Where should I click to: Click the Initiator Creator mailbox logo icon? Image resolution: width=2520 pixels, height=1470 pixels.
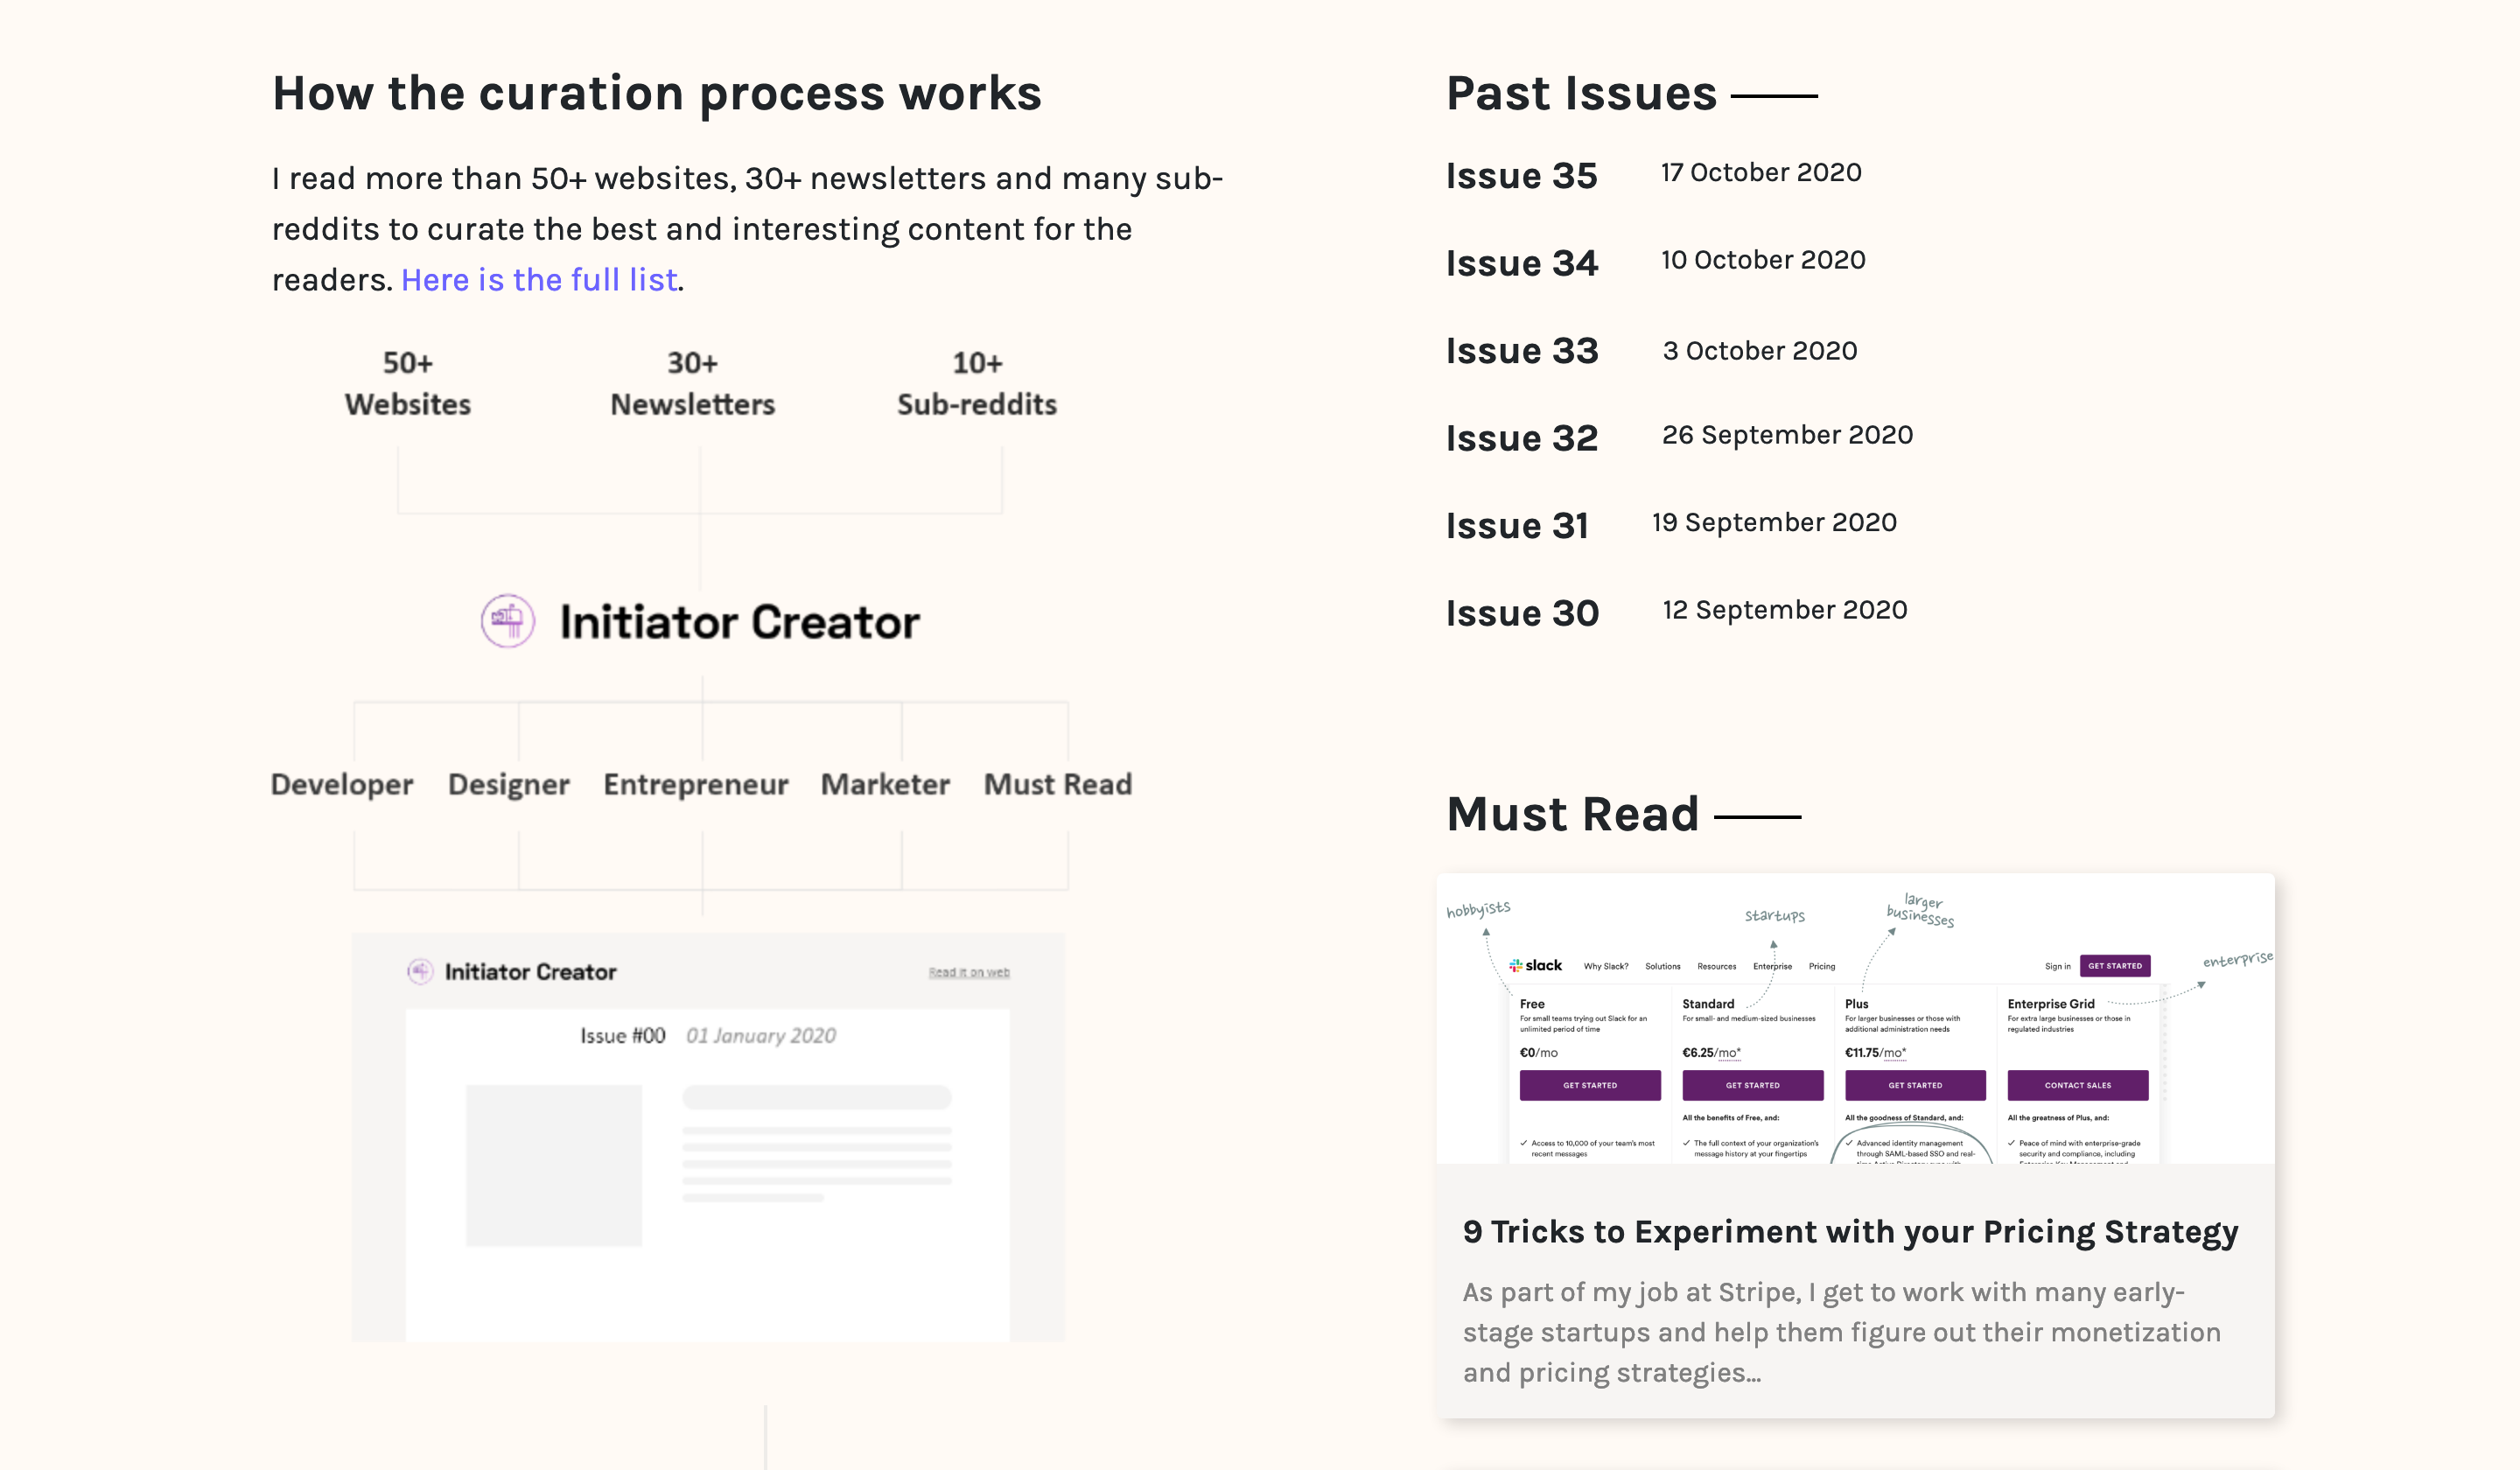(508, 621)
